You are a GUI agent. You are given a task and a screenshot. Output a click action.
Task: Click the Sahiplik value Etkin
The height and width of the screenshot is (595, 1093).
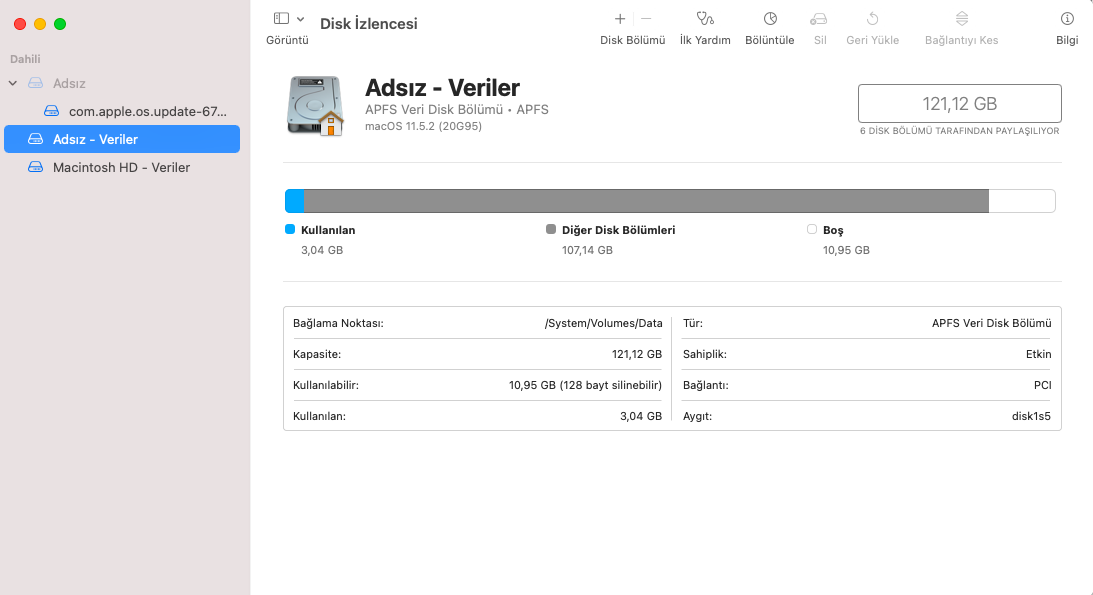[x=1039, y=354]
